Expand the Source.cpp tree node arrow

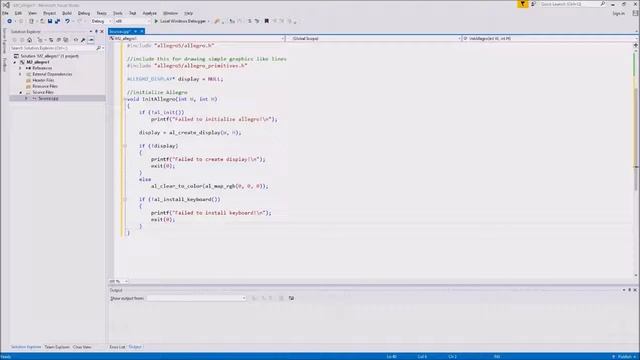[x=26, y=98]
